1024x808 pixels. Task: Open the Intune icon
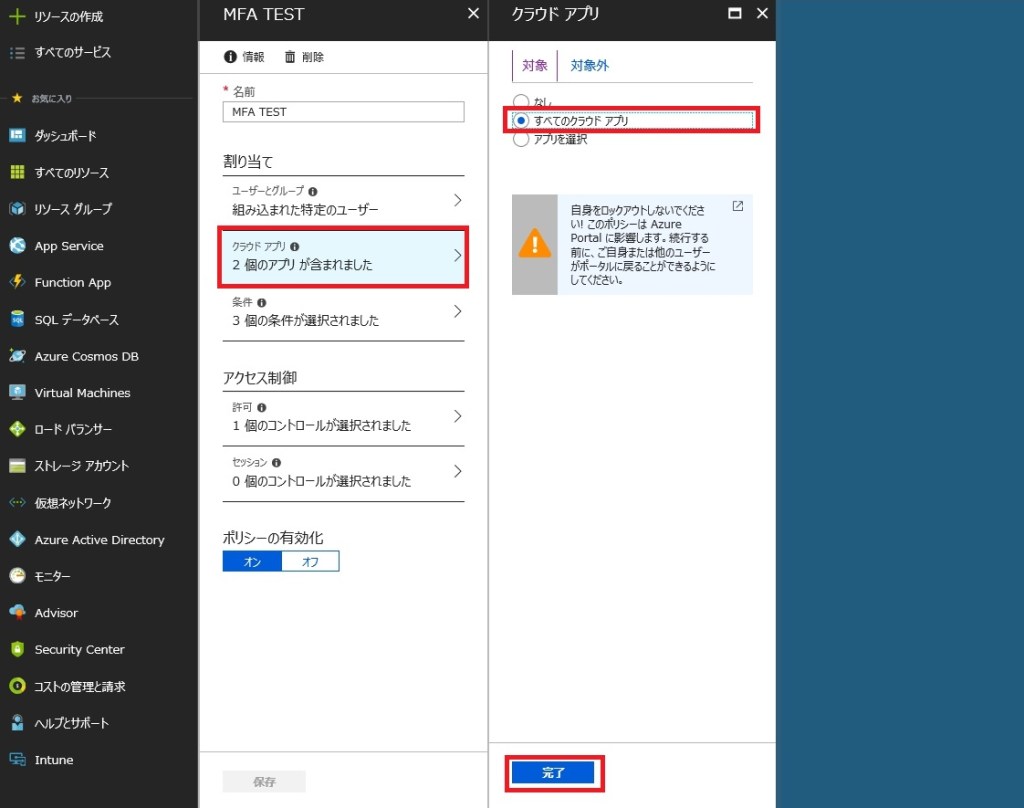point(17,760)
